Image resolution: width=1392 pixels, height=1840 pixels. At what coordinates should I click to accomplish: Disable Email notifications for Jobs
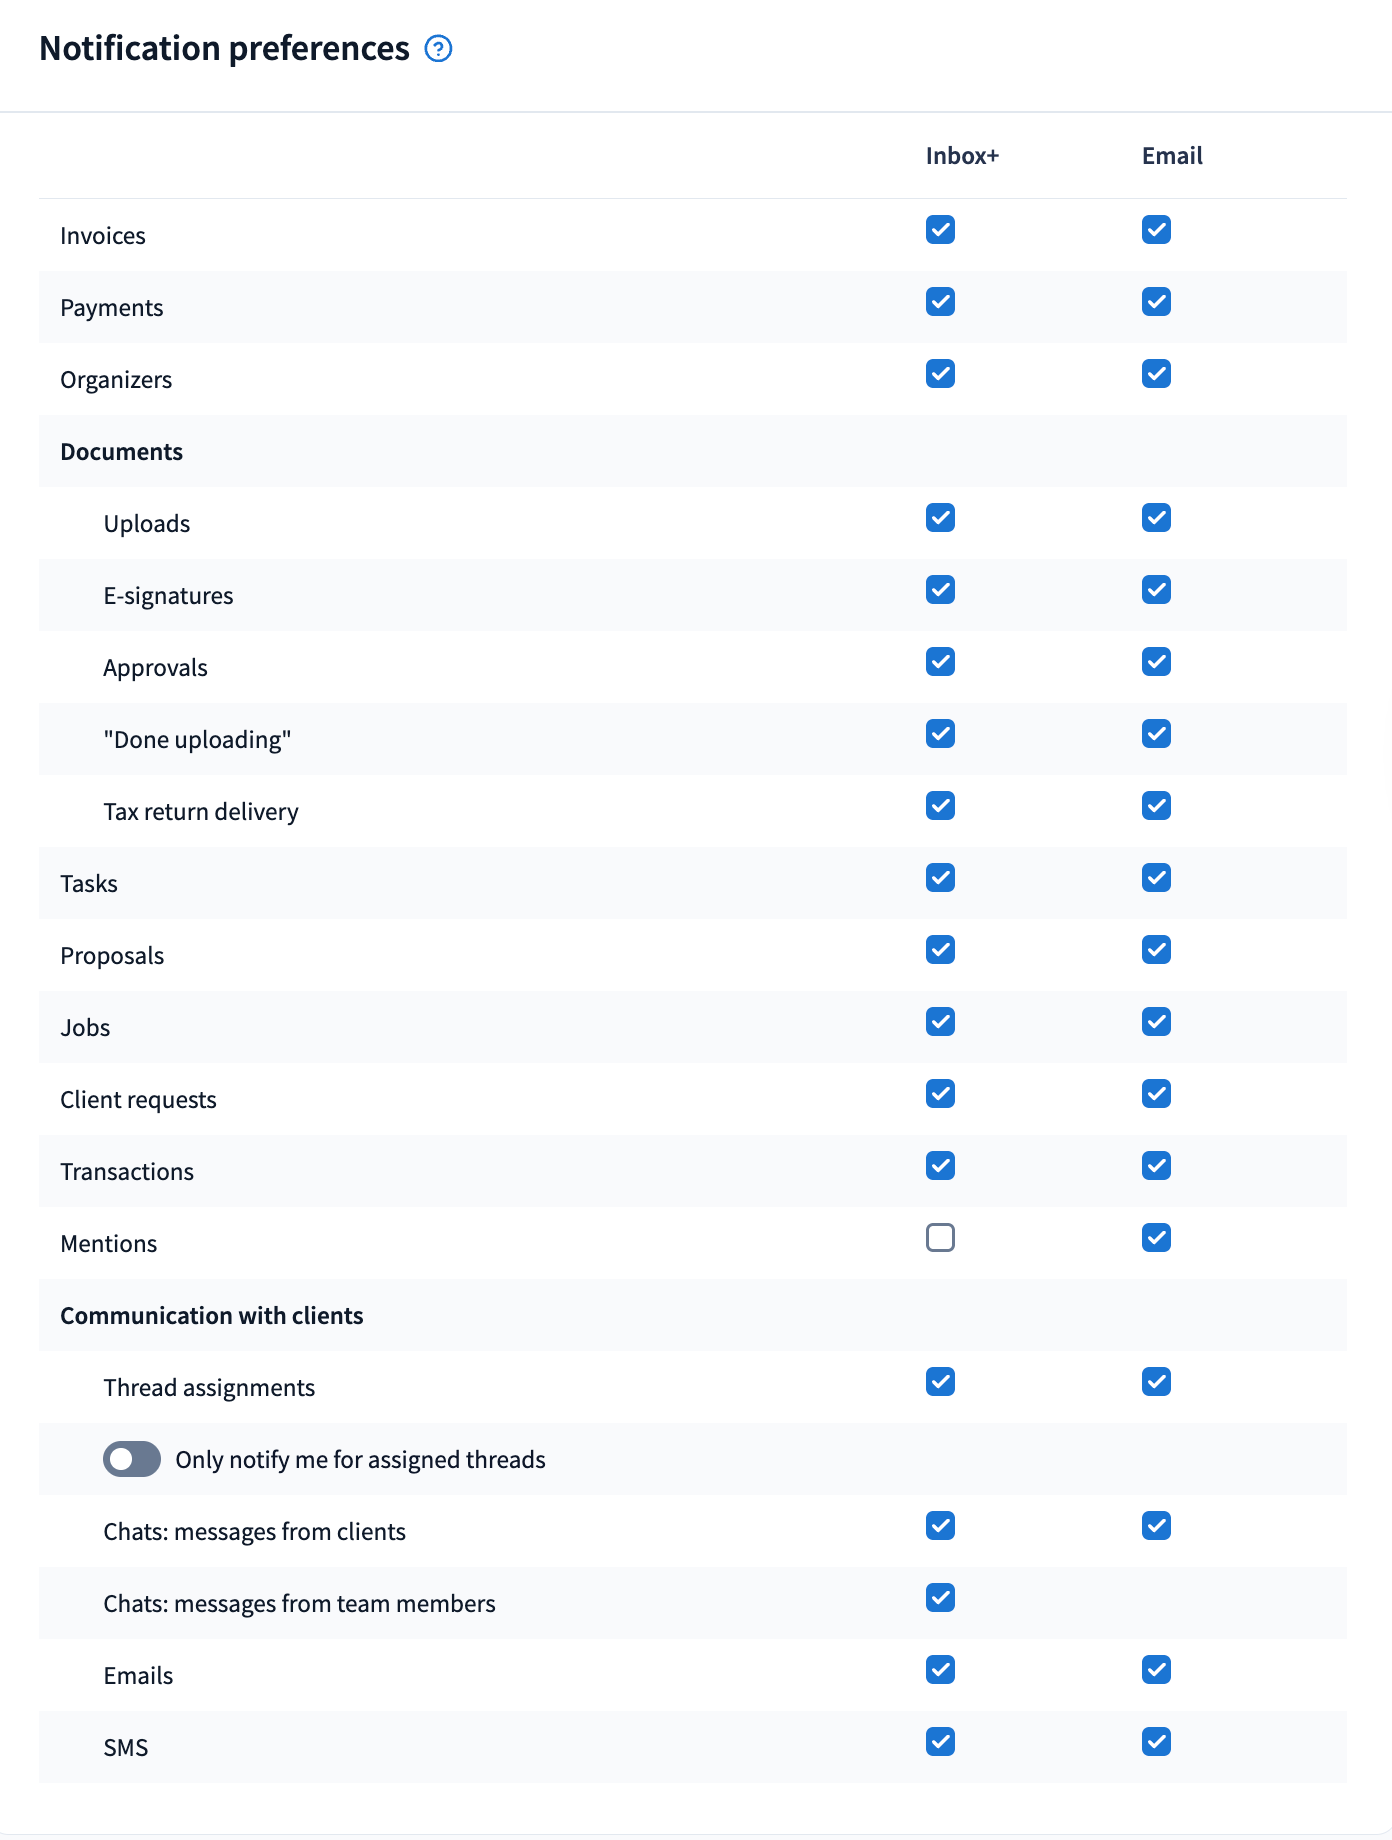(x=1156, y=1022)
